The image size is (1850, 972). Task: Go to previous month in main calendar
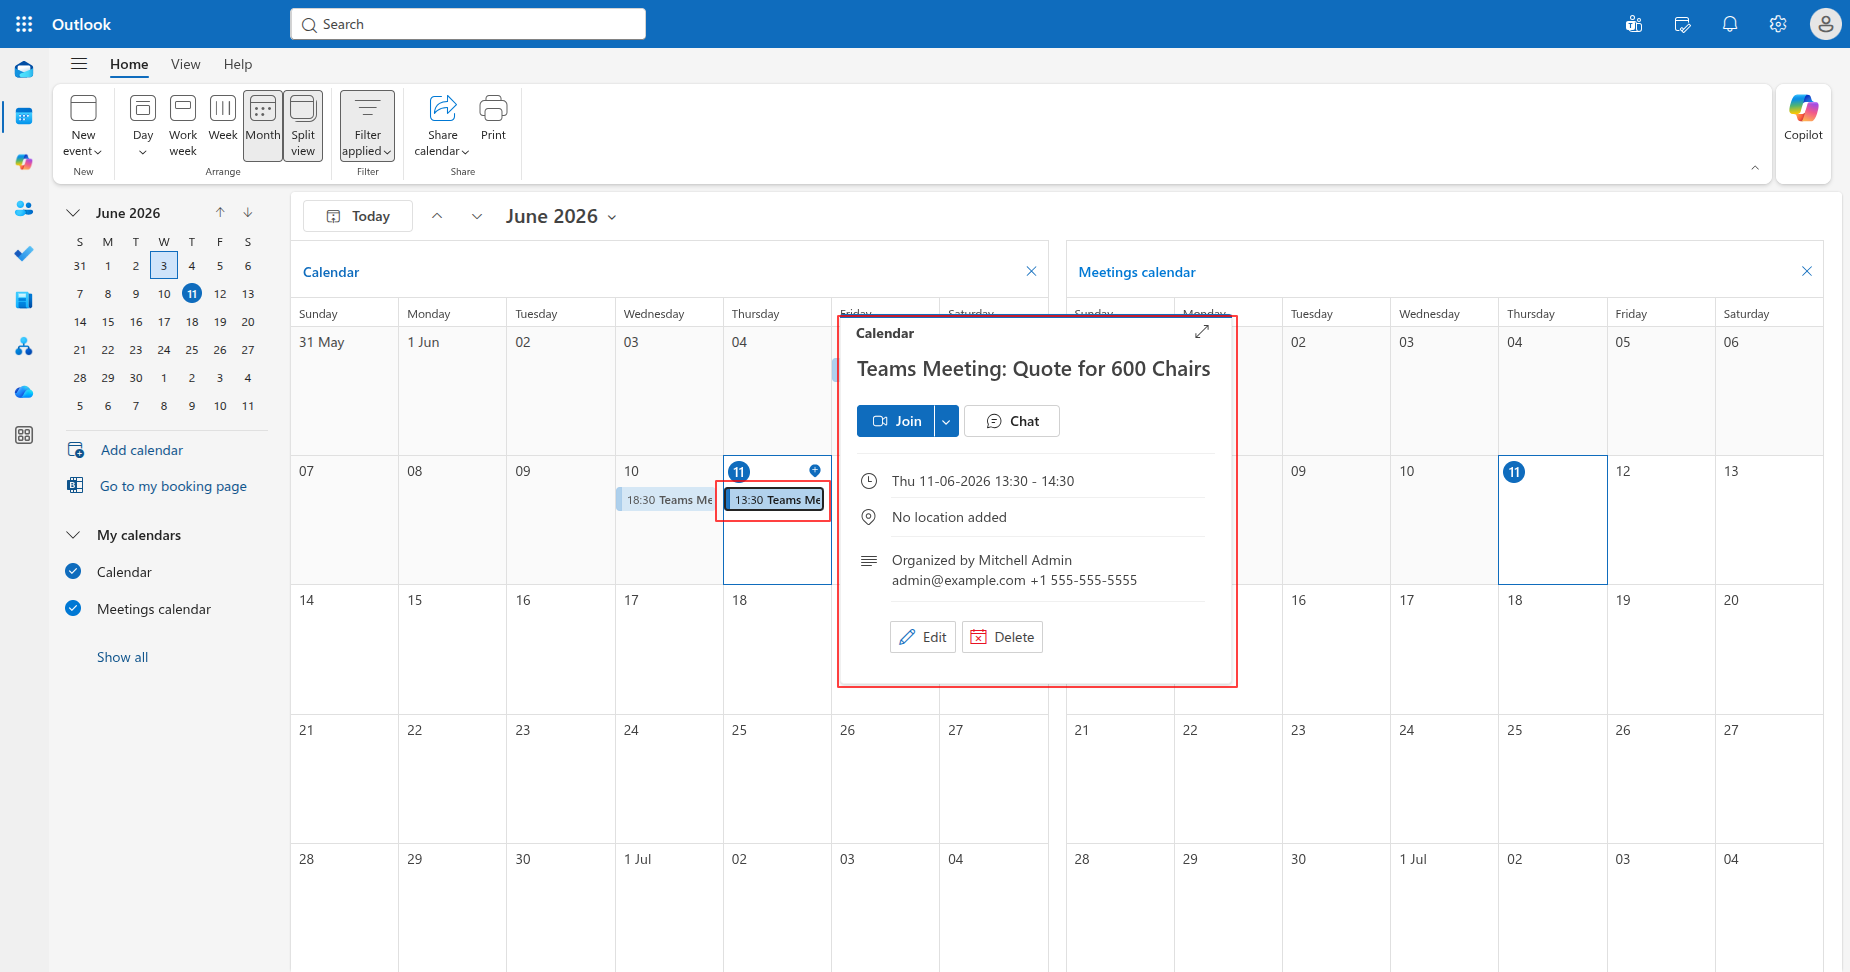[437, 216]
